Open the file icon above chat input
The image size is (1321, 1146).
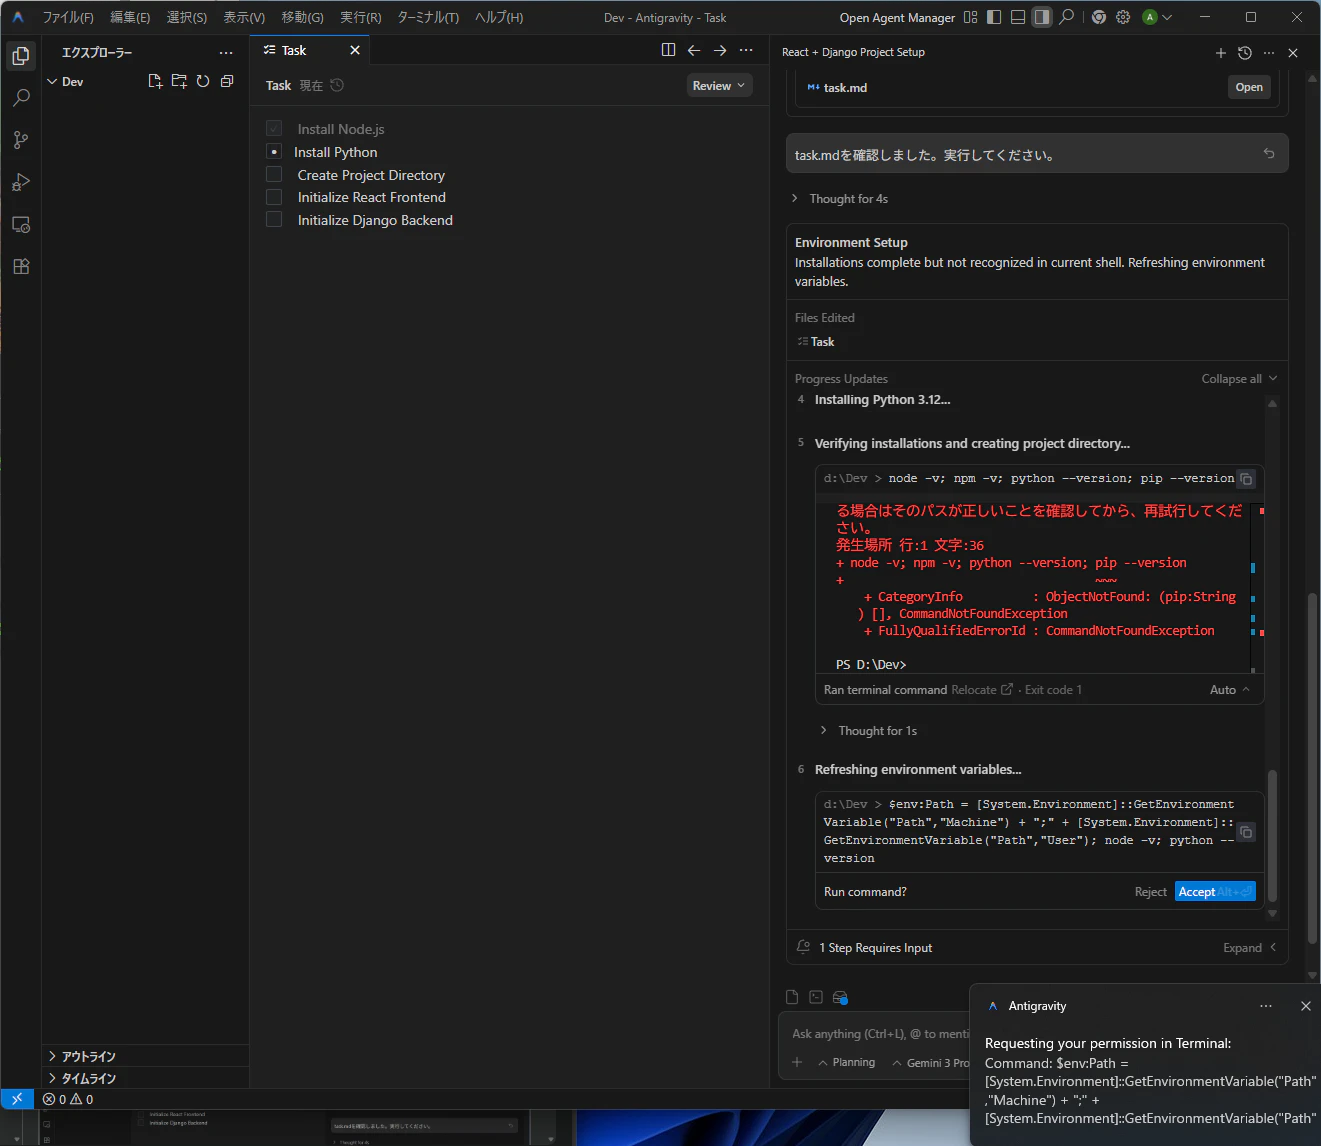[792, 997]
